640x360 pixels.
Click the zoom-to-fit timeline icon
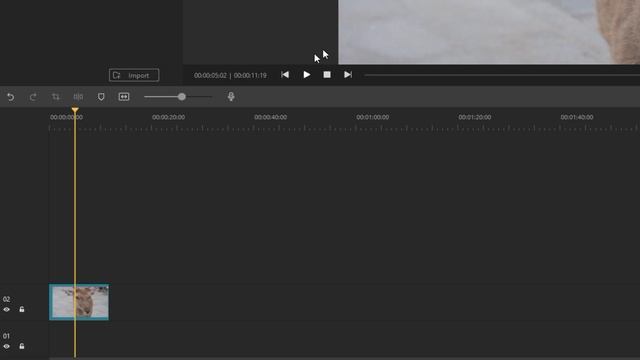pos(124,97)
